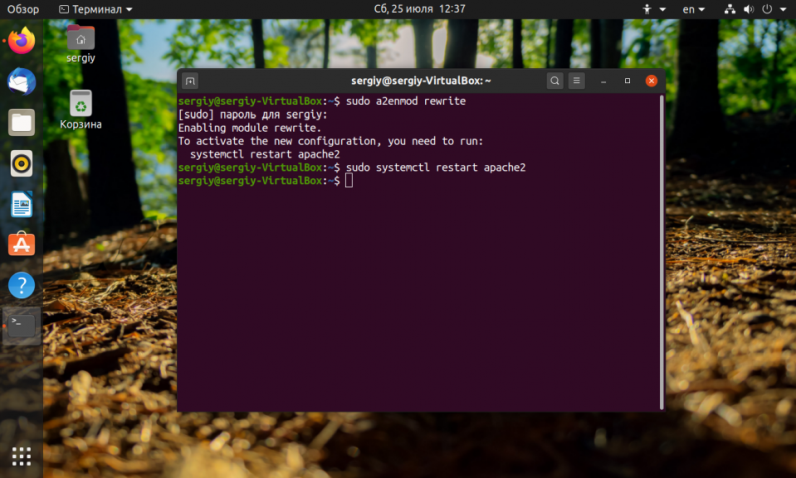Image resolution: width=796 pixels, height=478 pixels.
Task: Open the terminal search button
Action: 555,81
